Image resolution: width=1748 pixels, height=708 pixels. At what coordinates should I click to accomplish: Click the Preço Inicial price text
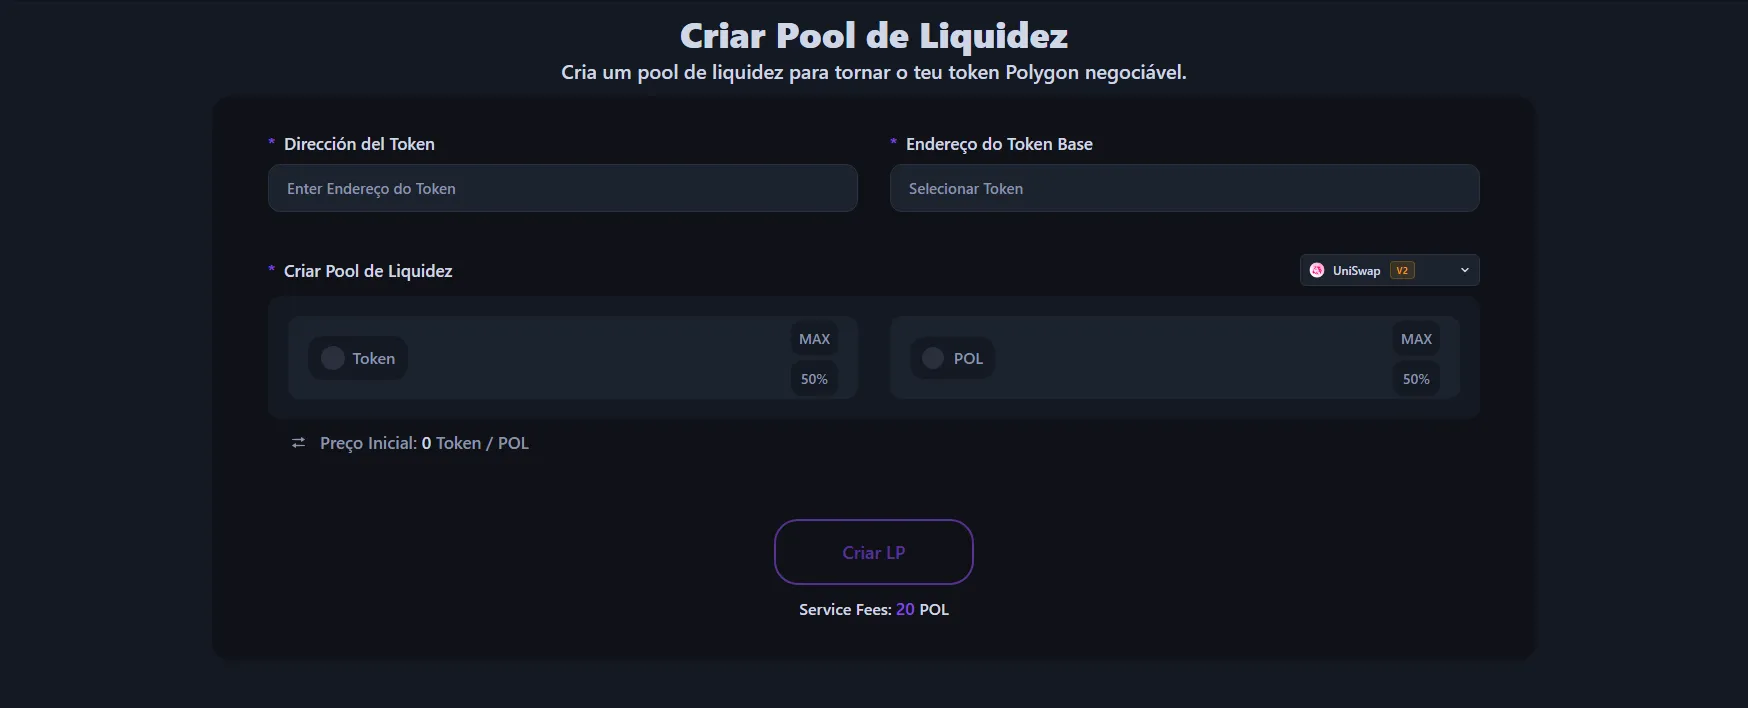coord(424,443)
